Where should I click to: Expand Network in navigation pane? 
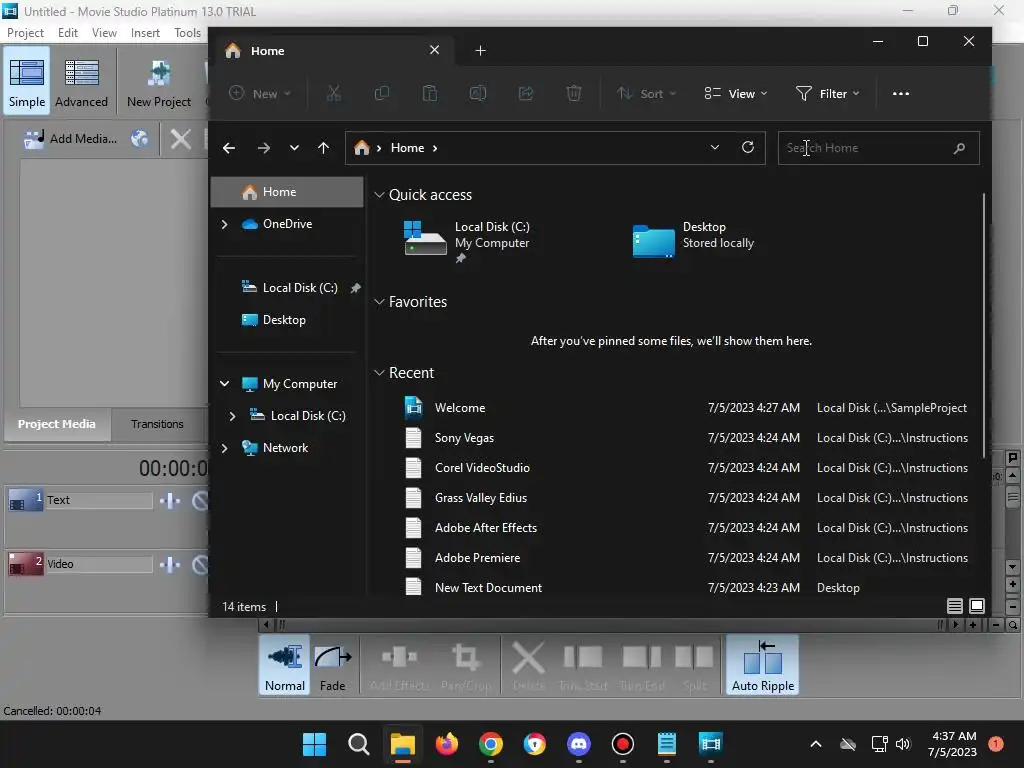[x=225, y=448]
